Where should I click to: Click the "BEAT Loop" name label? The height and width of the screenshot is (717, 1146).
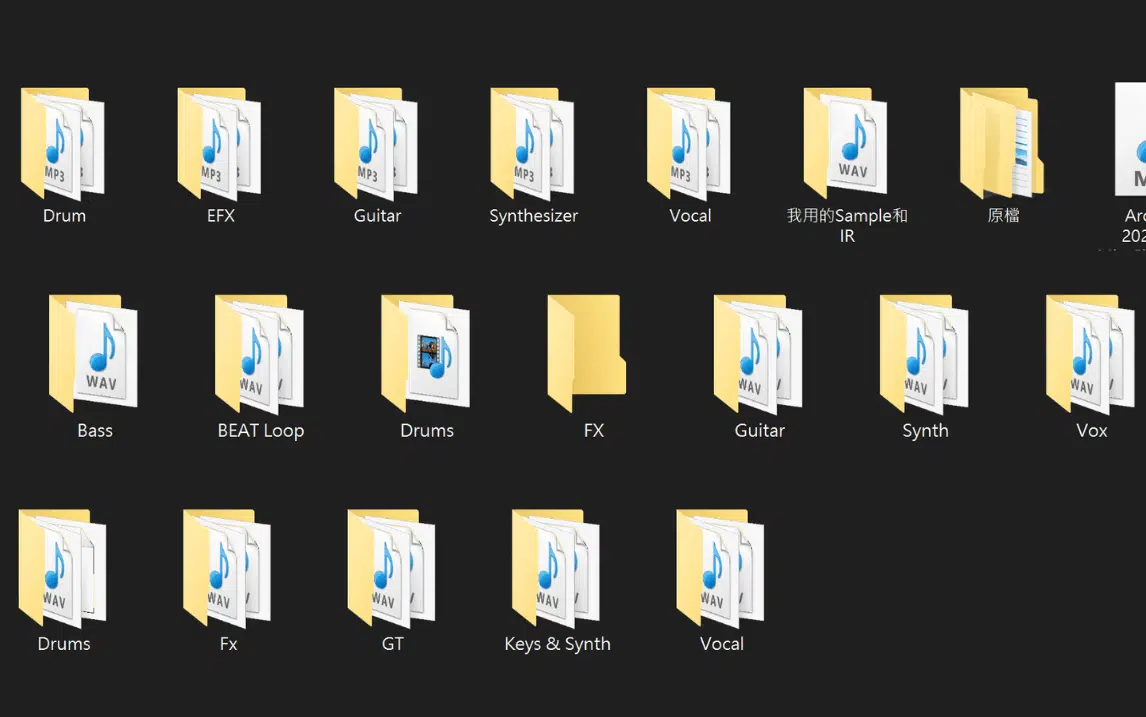coord(261,430)
